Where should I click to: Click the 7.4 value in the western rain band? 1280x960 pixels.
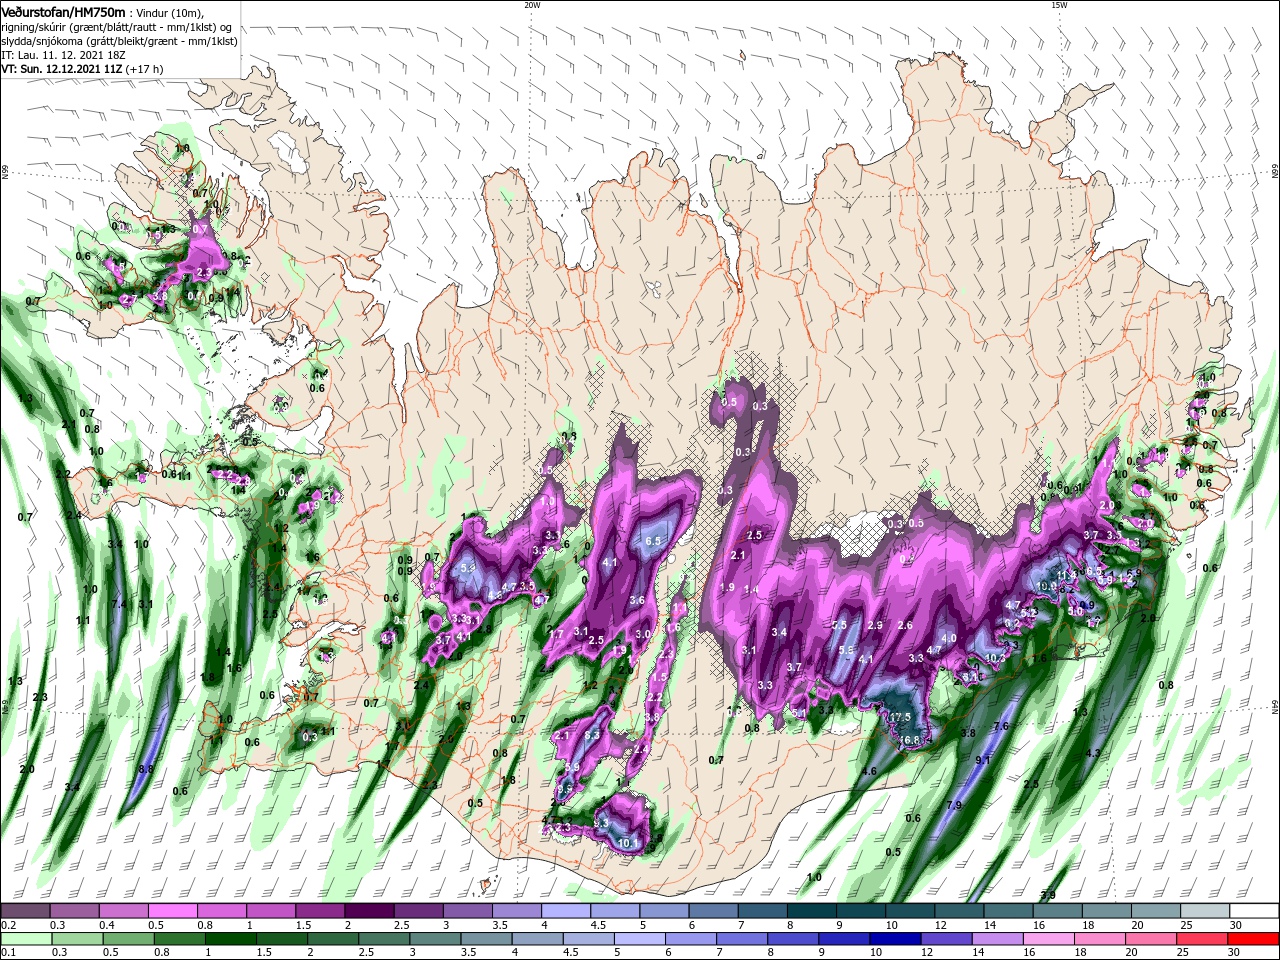pos(120,604)
